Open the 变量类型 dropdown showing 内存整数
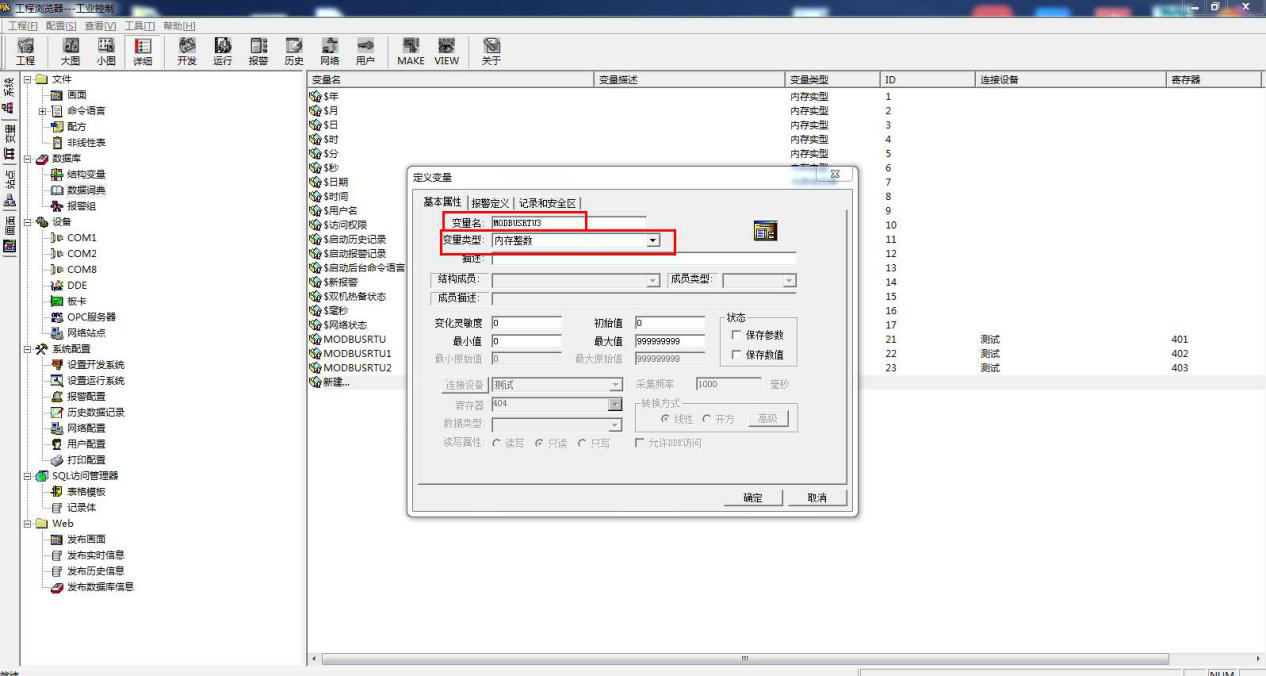 (x=653, y=241)
